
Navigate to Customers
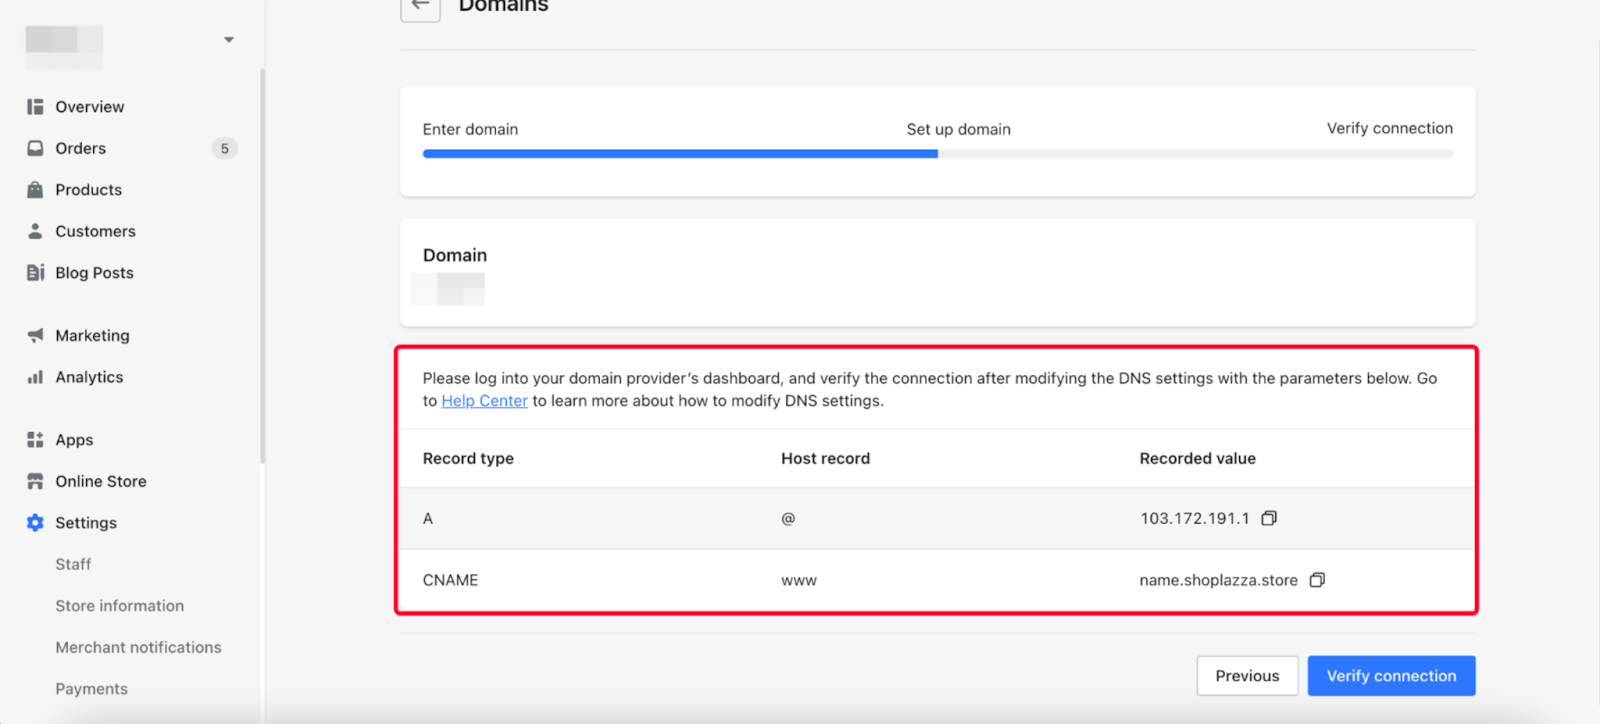pos(95,231)
